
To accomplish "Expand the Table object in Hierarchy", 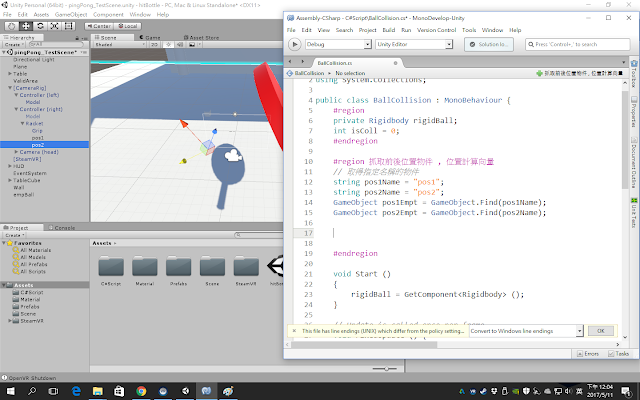I will (x=10, y=74).
